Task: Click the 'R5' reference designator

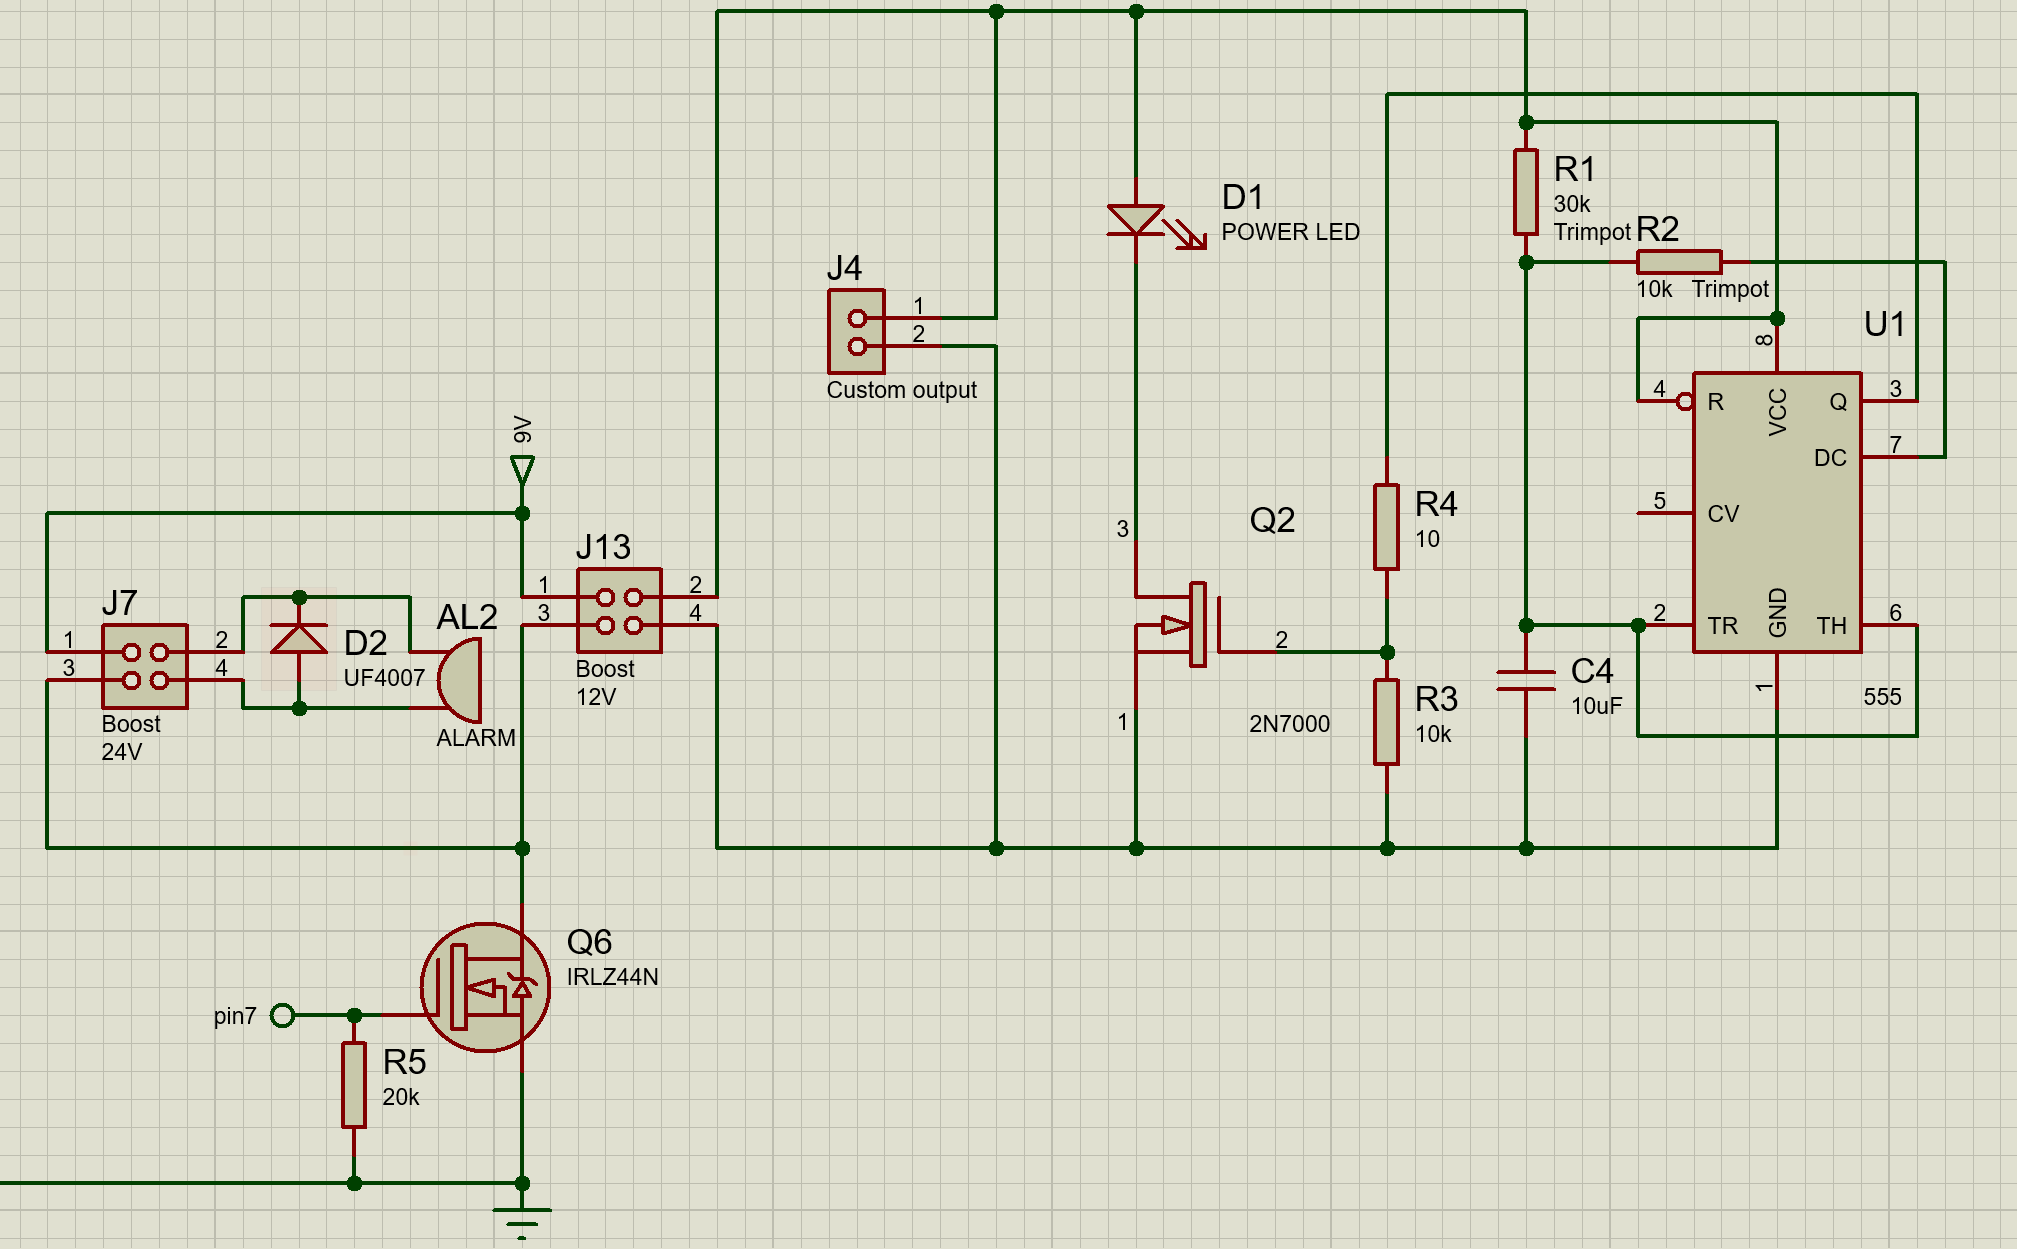Action: point(404,1062)
